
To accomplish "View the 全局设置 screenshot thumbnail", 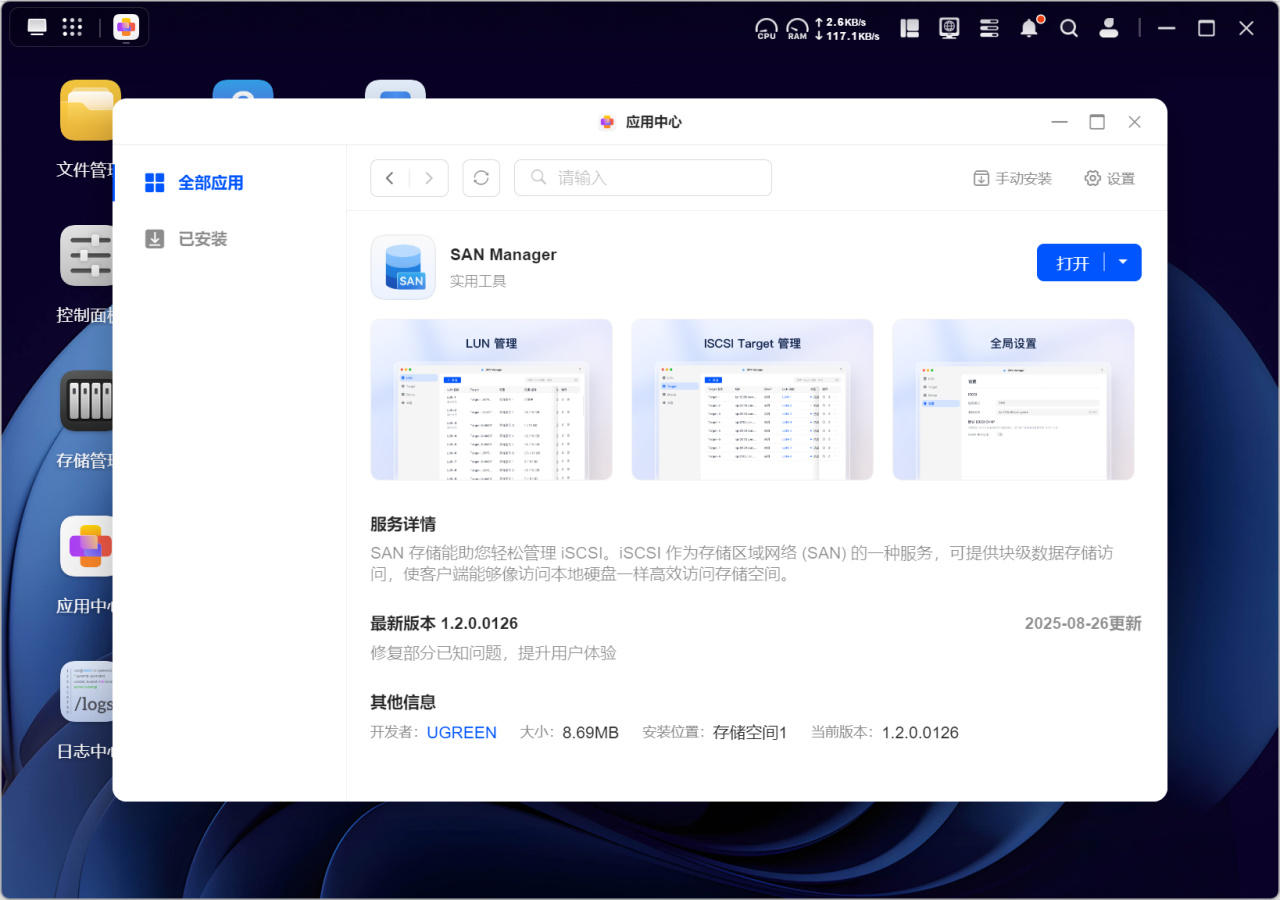I will 1013,399.
